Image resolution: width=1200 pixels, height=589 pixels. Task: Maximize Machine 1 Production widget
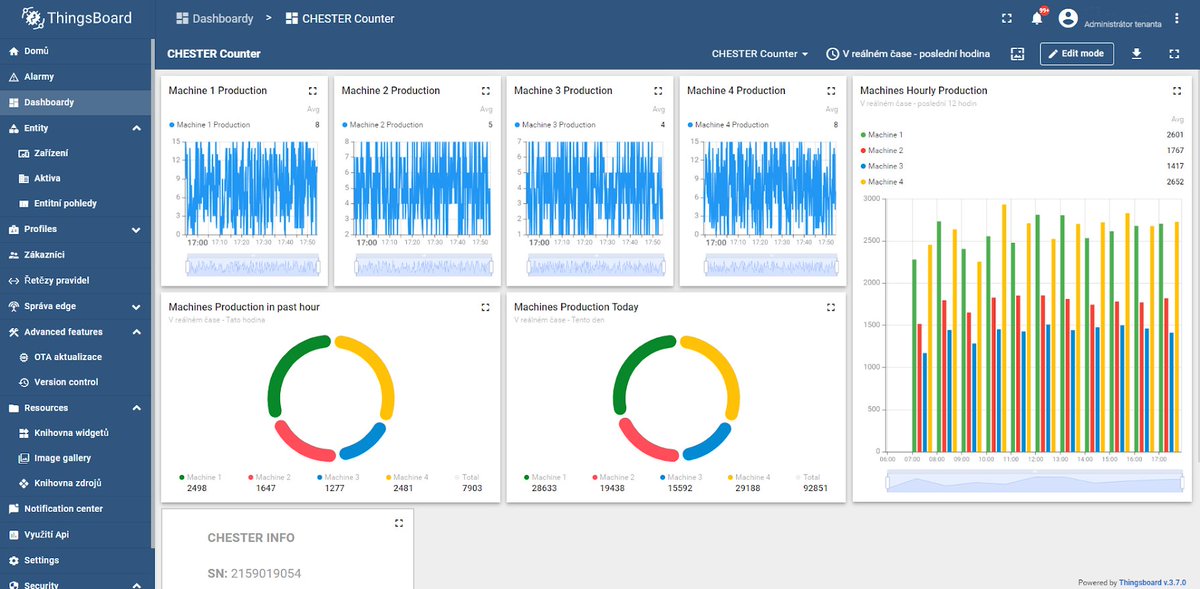point(313,90)
